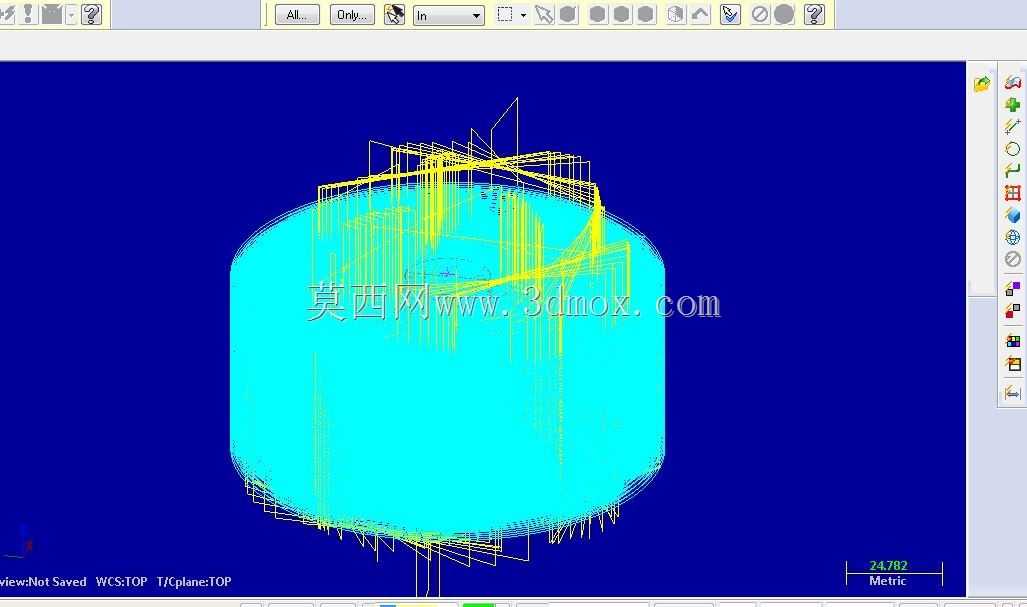The image size is (1027, 607).
Task: Expand the small dropdown arrow in top-left toolbar
Action: 71,14
